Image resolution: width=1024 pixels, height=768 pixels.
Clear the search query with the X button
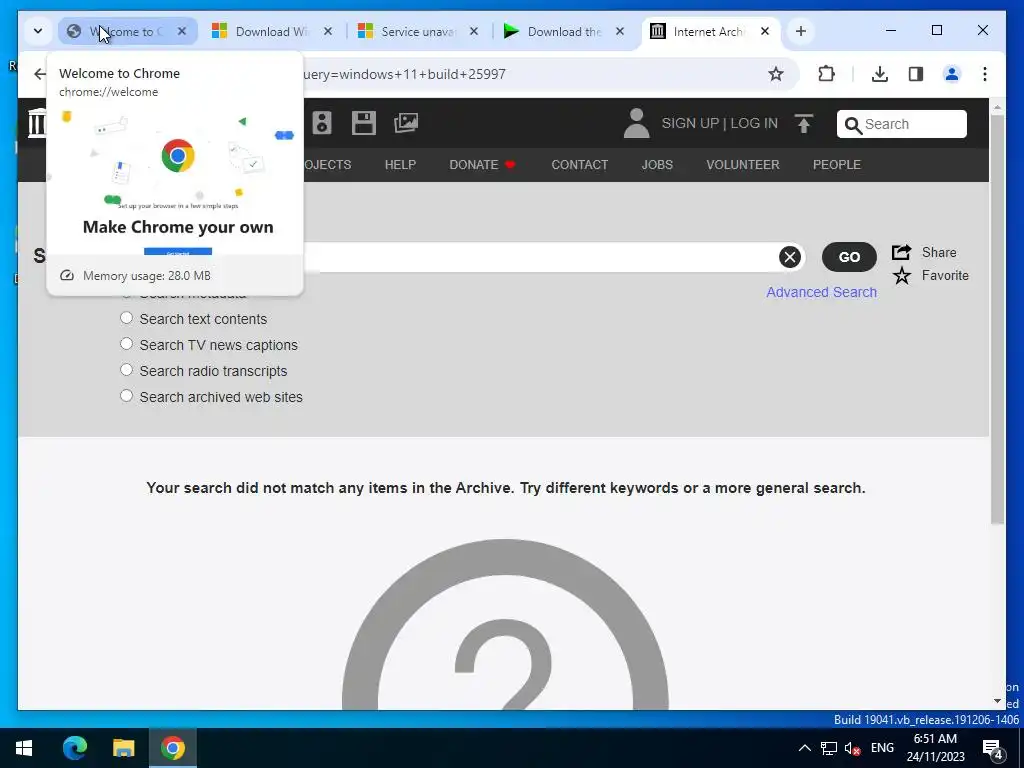pyautogui.click(x=790, y=257)
